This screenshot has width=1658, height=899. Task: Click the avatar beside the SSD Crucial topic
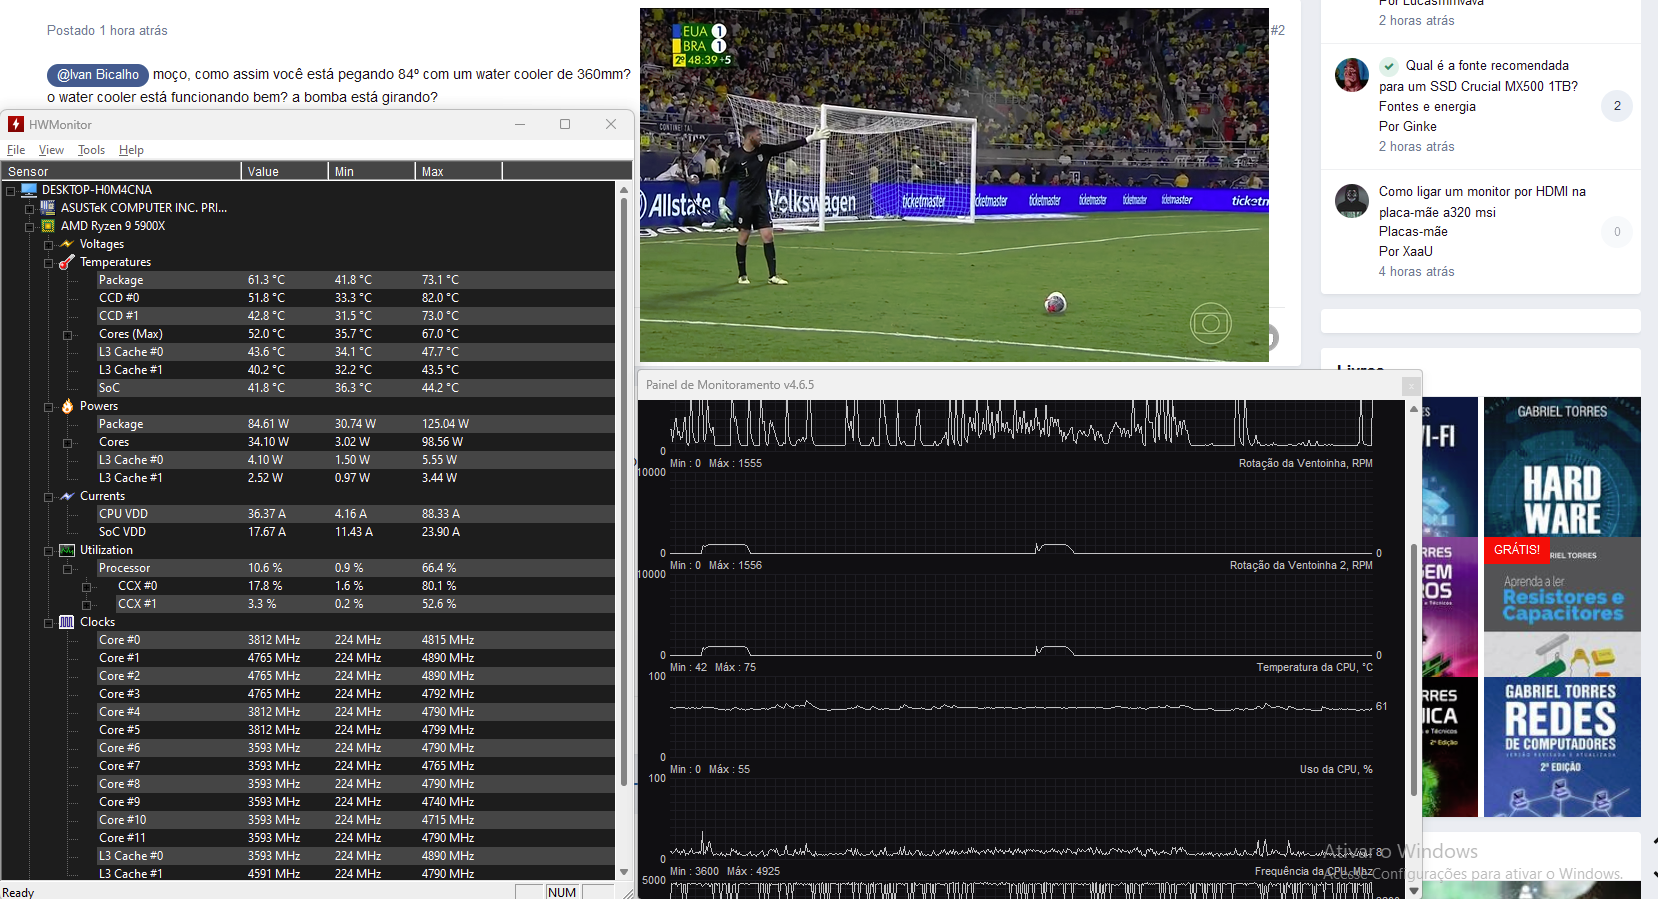[x=1352, y=75]
